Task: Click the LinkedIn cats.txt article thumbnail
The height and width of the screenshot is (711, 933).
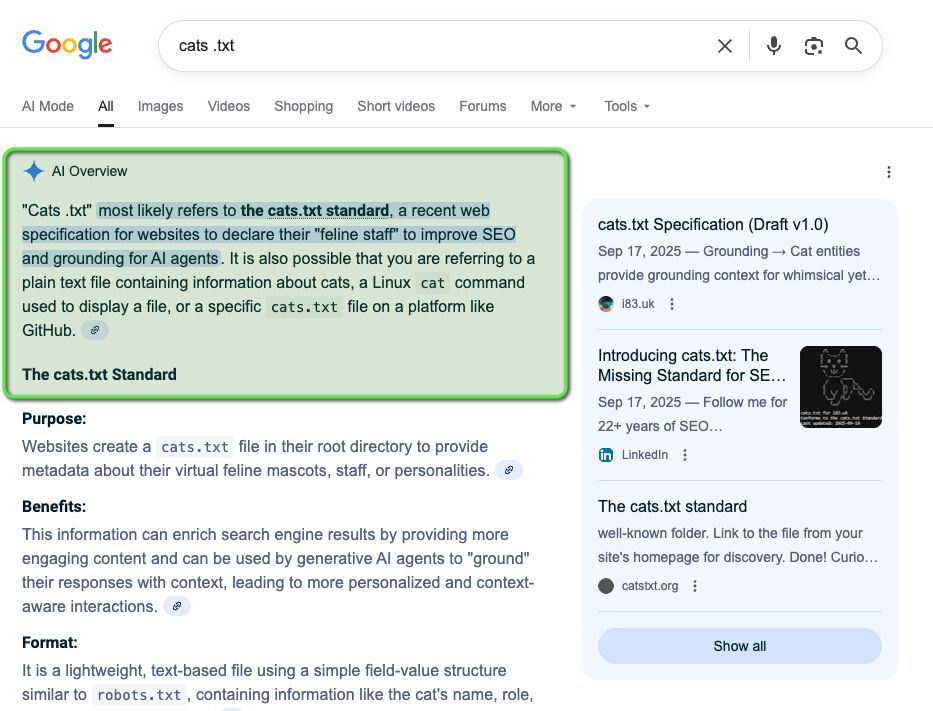Action: click(x=840, y=386)
